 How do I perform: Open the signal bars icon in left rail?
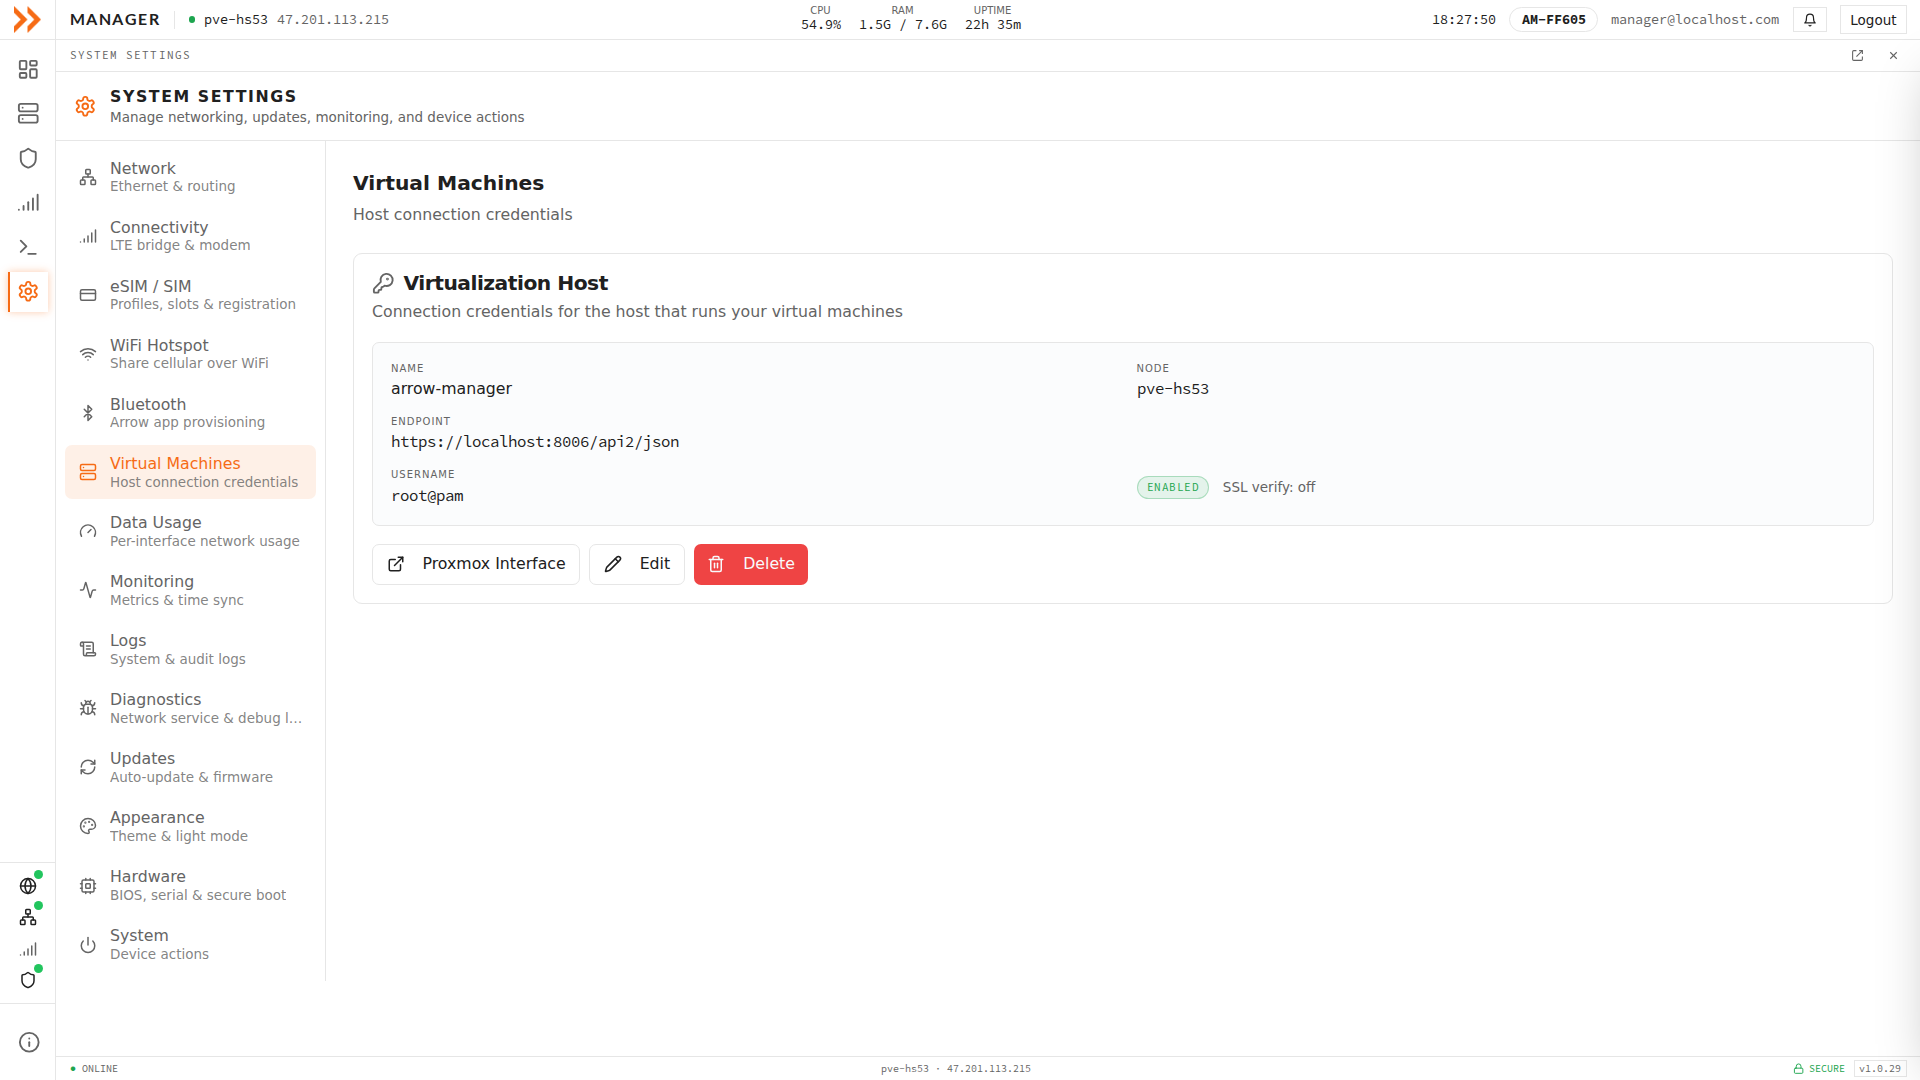(28, 203)
